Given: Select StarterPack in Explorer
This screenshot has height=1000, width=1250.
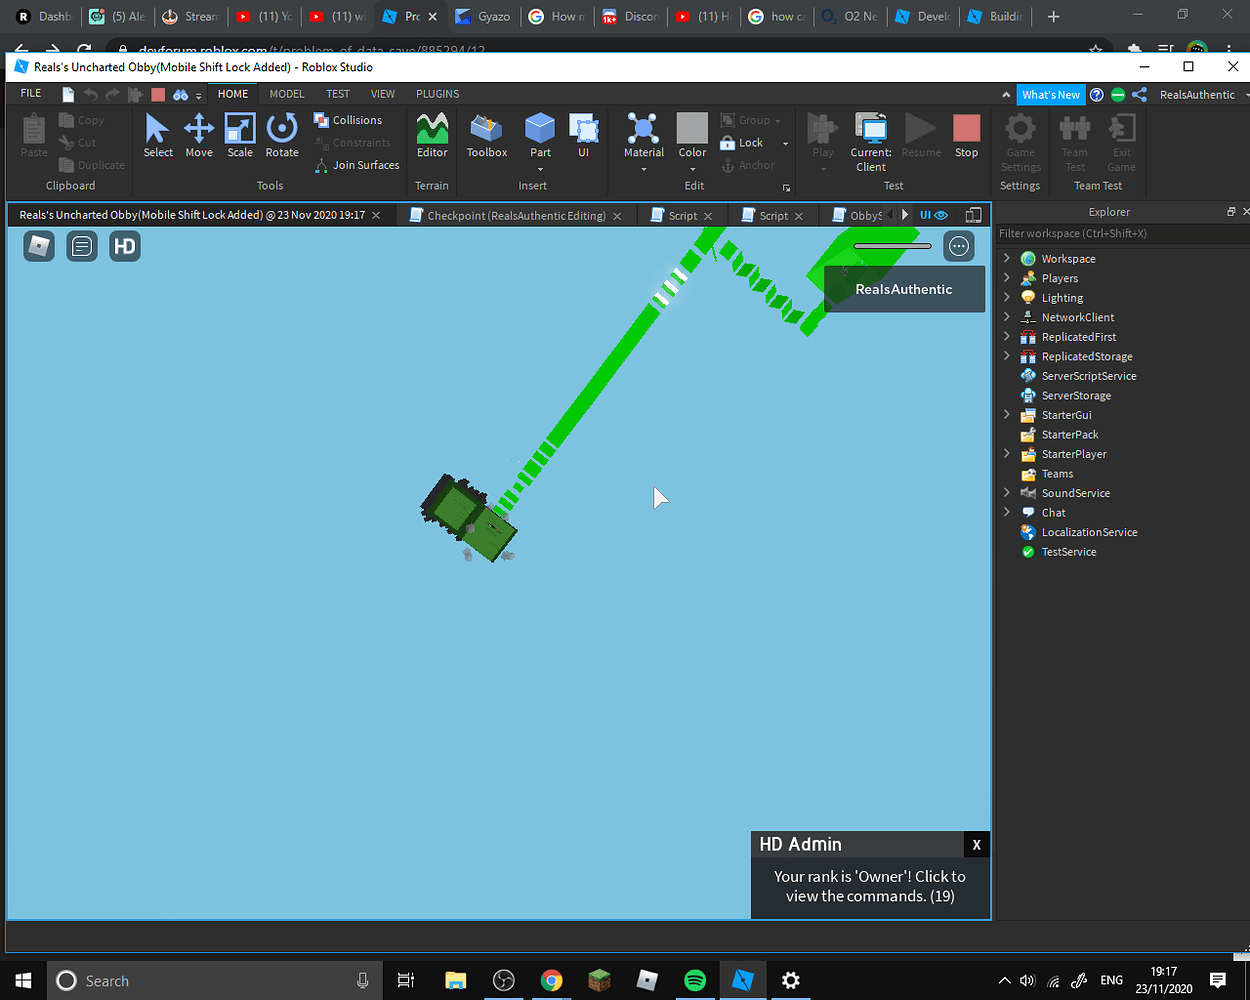Looking at the screenshot, I should (1070, 435).
